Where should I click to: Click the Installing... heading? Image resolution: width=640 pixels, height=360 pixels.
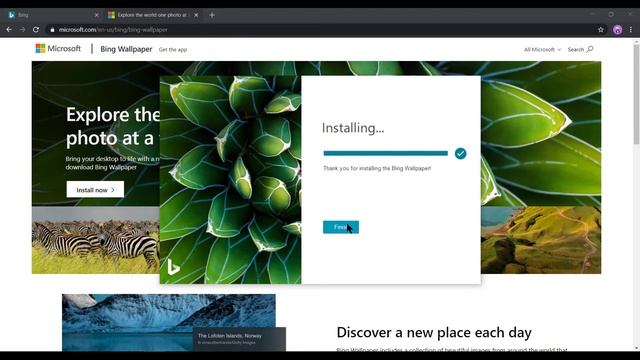[353, 128]
